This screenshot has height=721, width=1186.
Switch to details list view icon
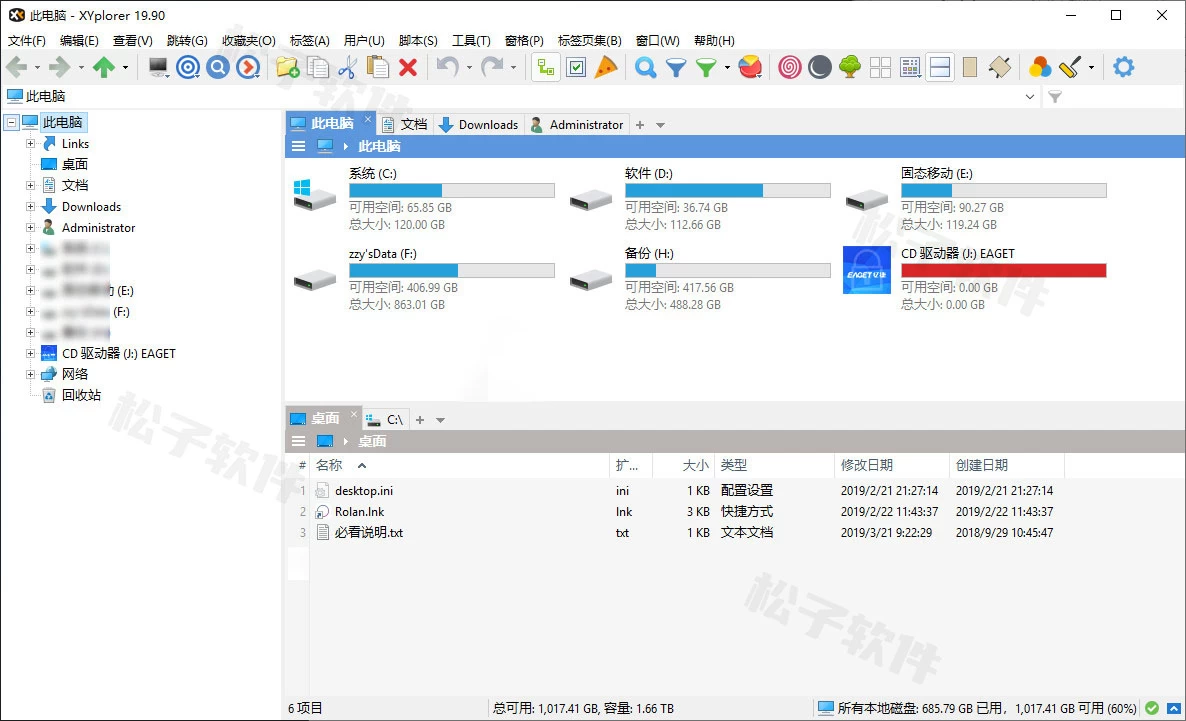pos(911,67)
